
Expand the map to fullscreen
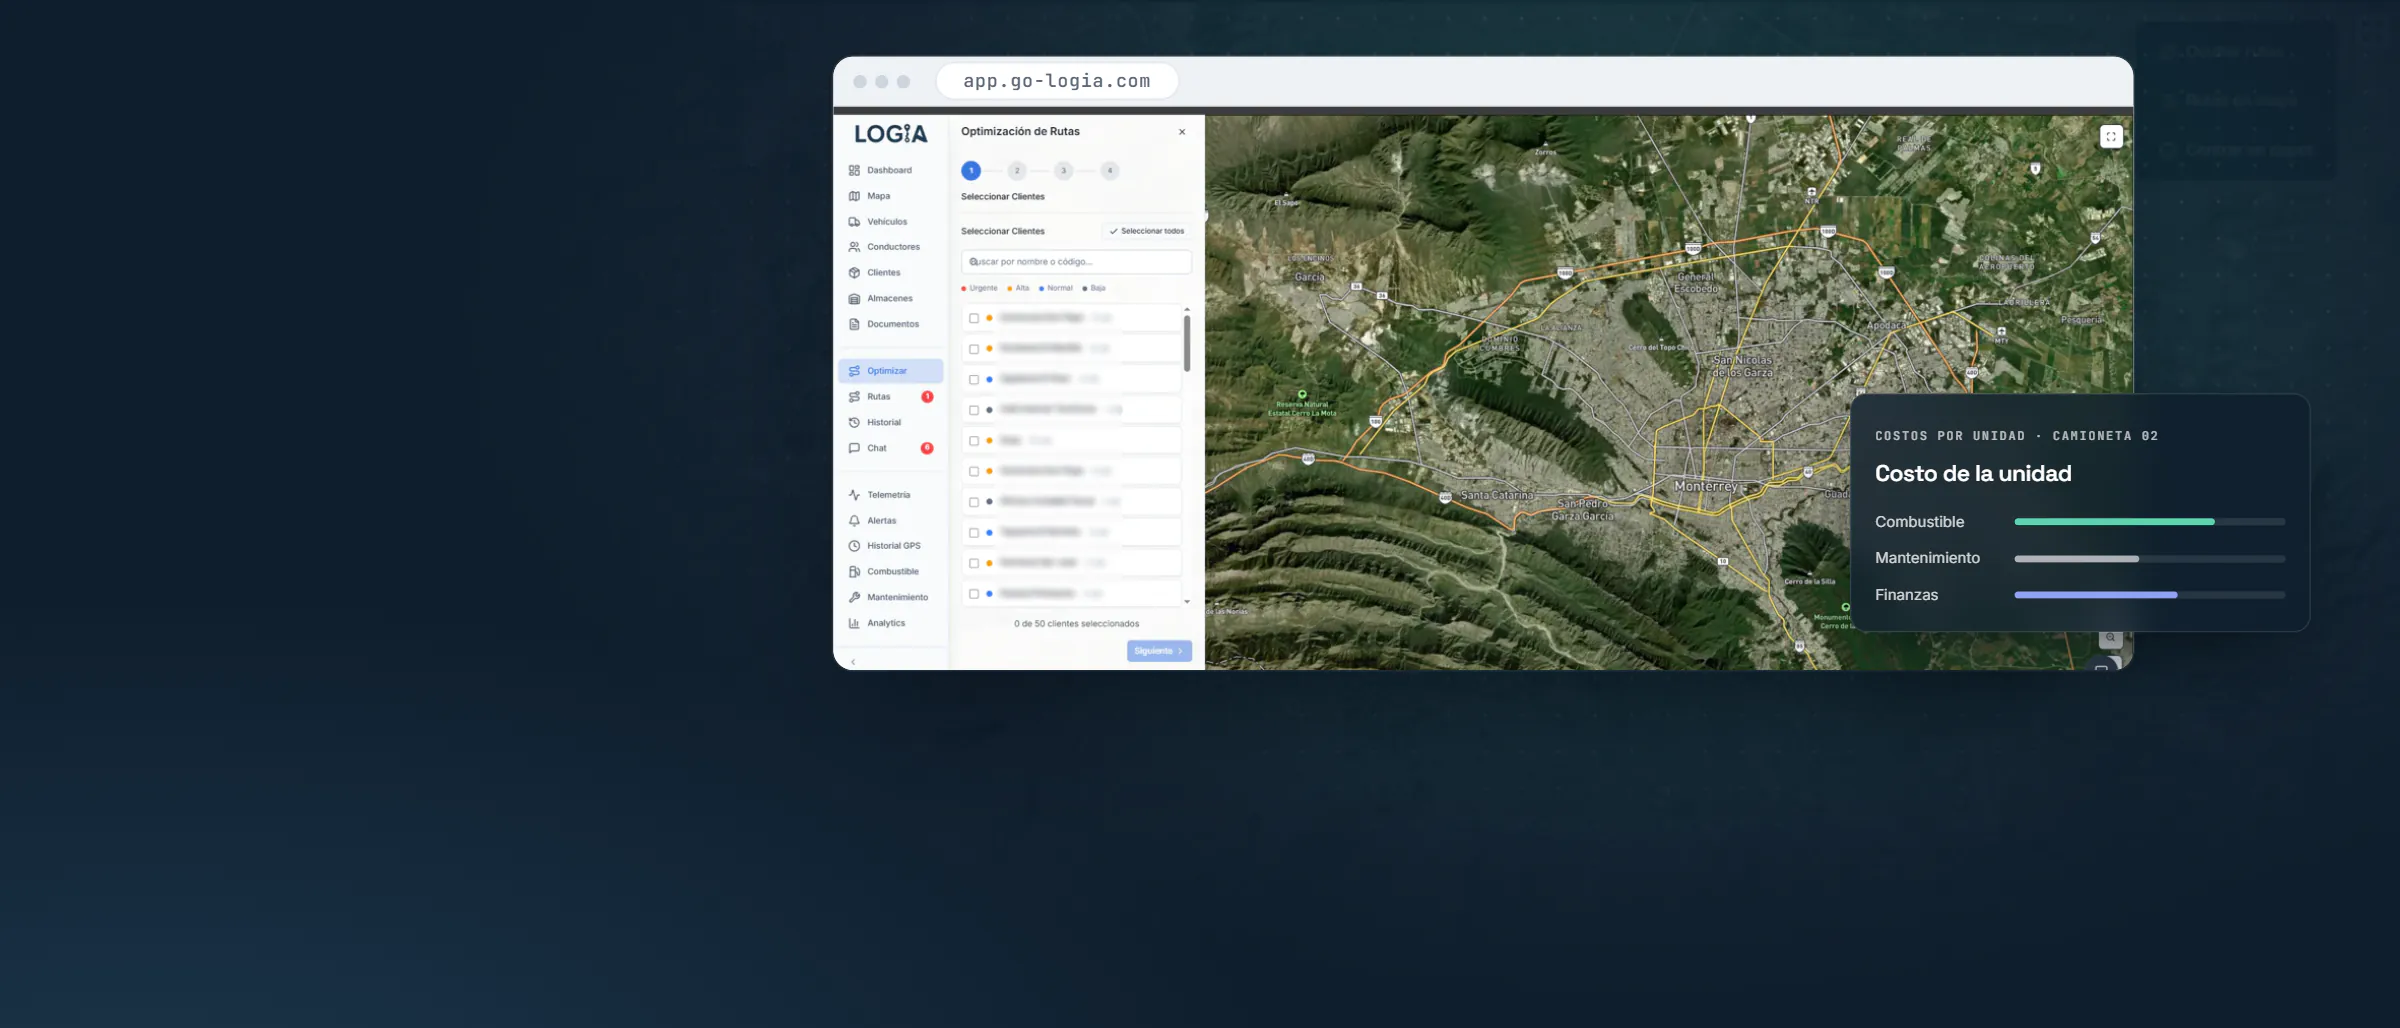pyautogui.click(x=2111, y=137)
